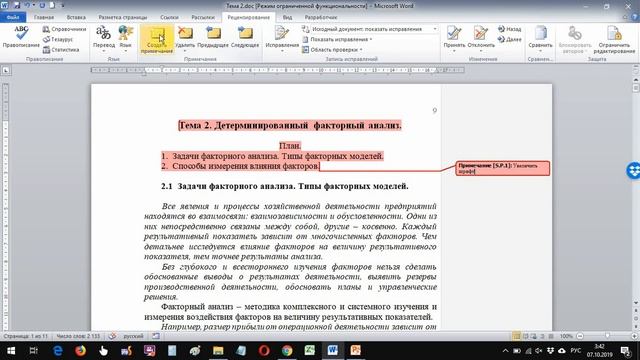Switch to the Ссылки tab
The height and width of the screenshot is (360, 640).
(169, 17)
